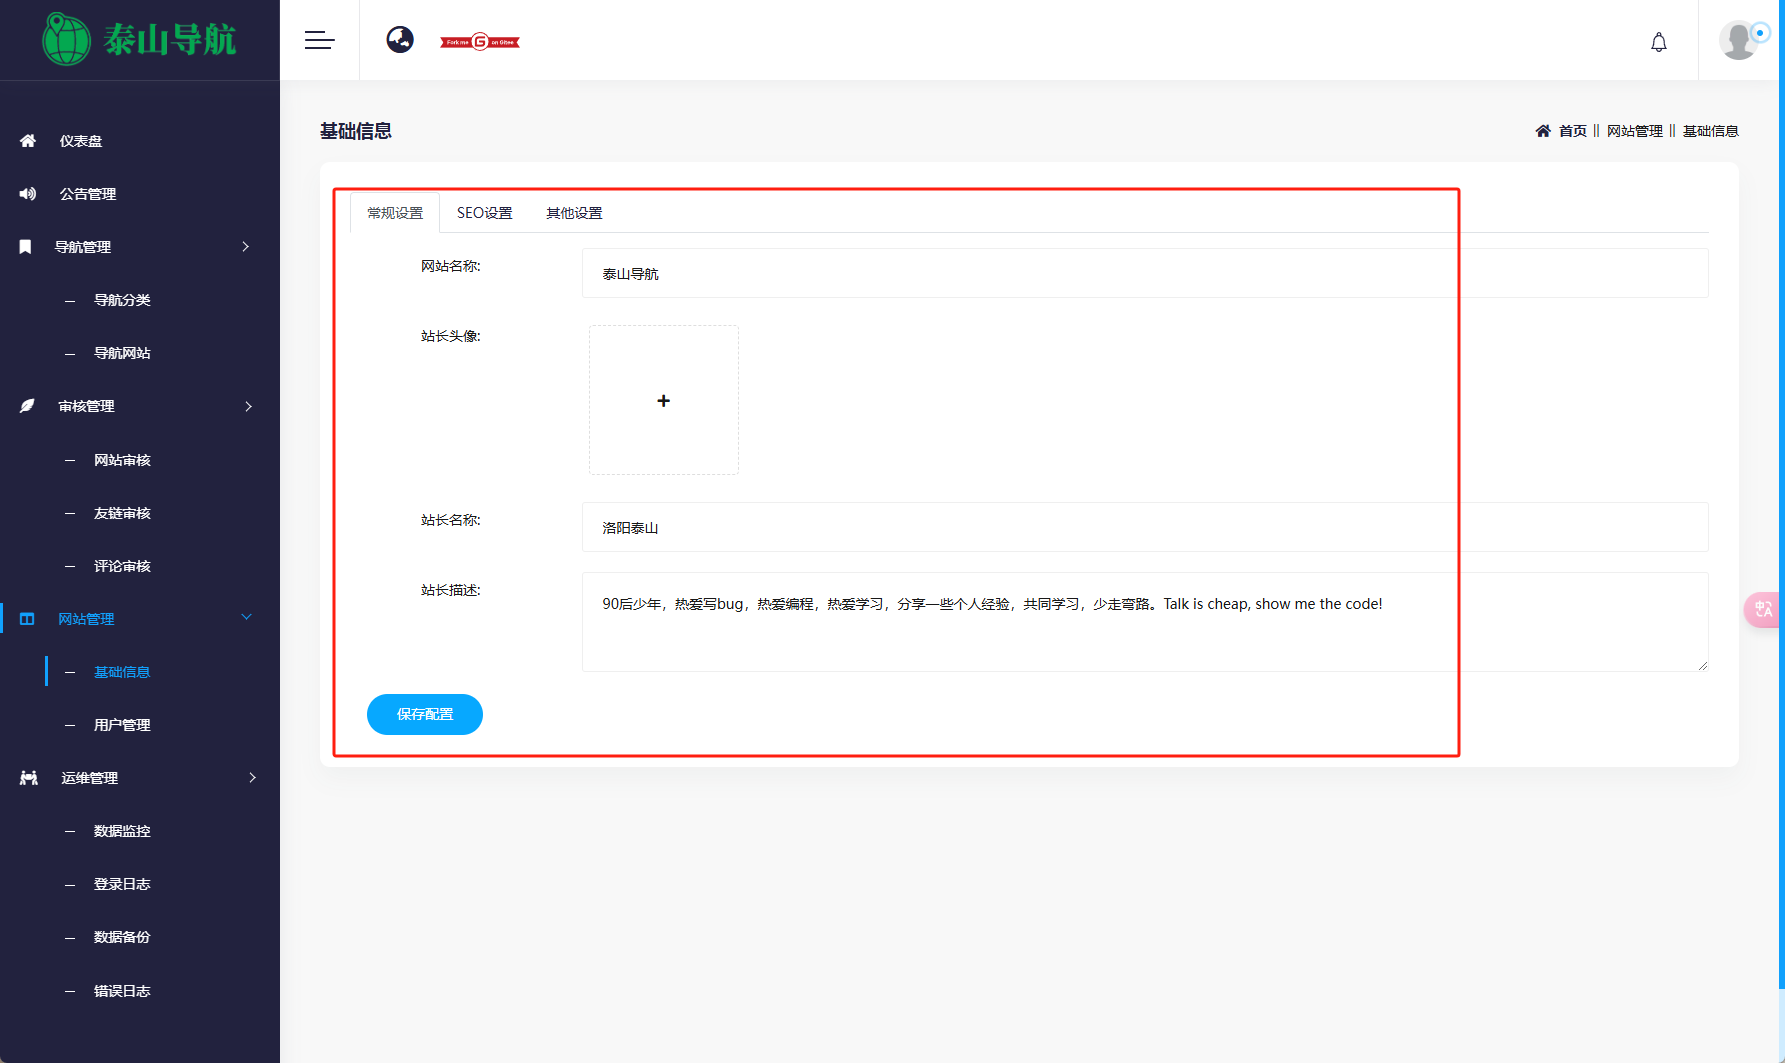Click the translate floating icon at right edge
This screenshot has width=1785, height=1063.
click(1764, 609)
